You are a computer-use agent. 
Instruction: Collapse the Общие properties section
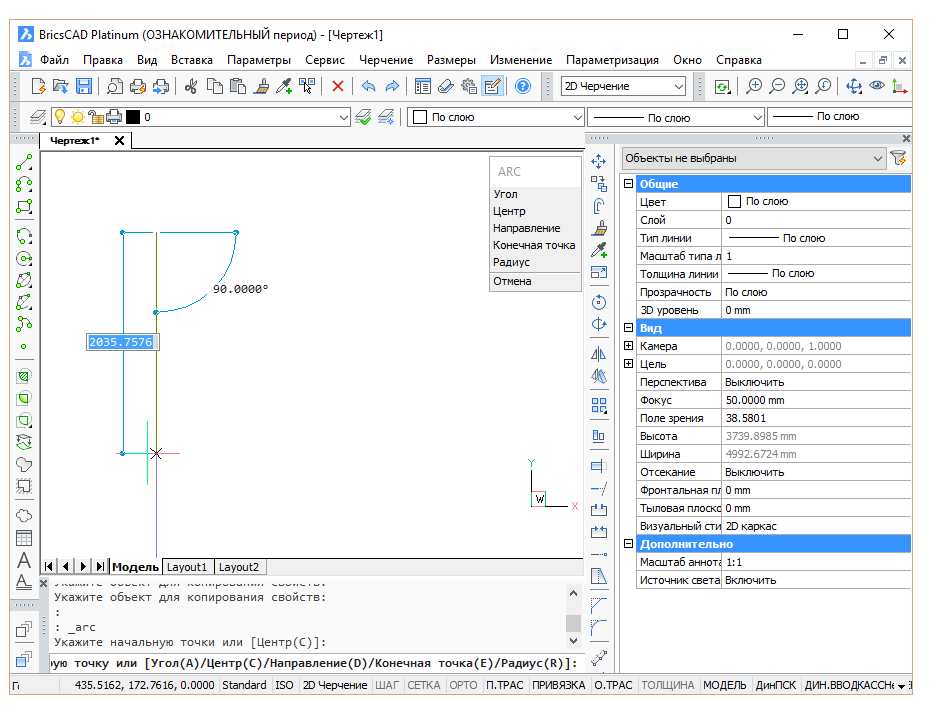pyautogui.click(x=628, y=183)
